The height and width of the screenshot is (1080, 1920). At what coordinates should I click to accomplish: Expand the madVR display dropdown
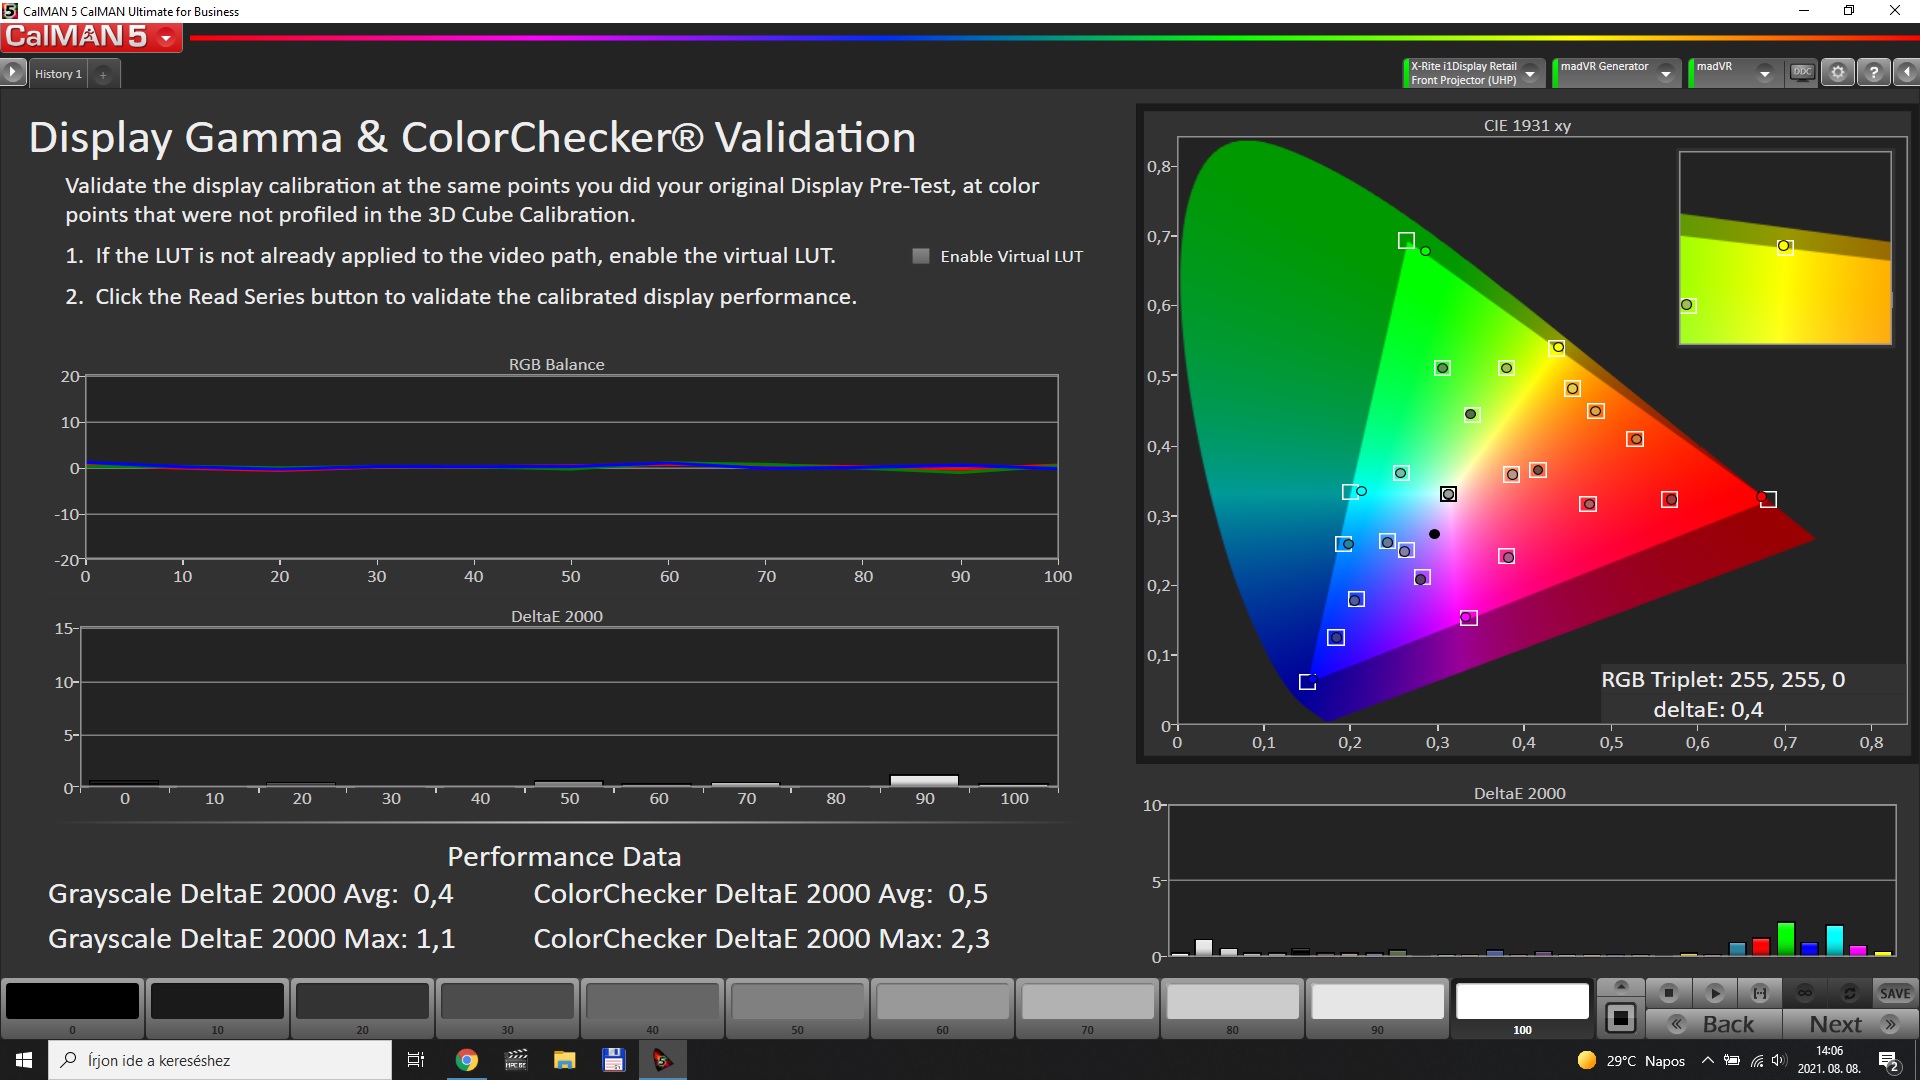pyautogui.click(x=1765, y=73)
